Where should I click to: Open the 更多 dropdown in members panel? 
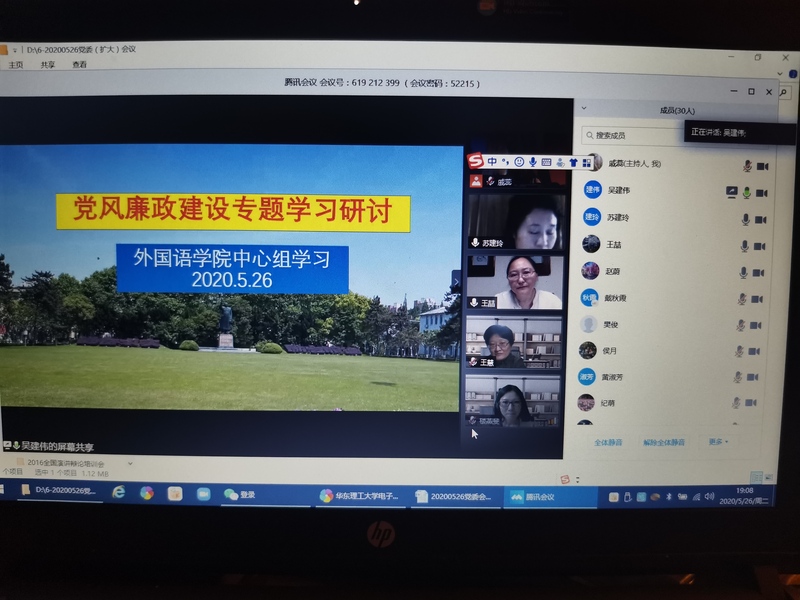tap(717, 441)
